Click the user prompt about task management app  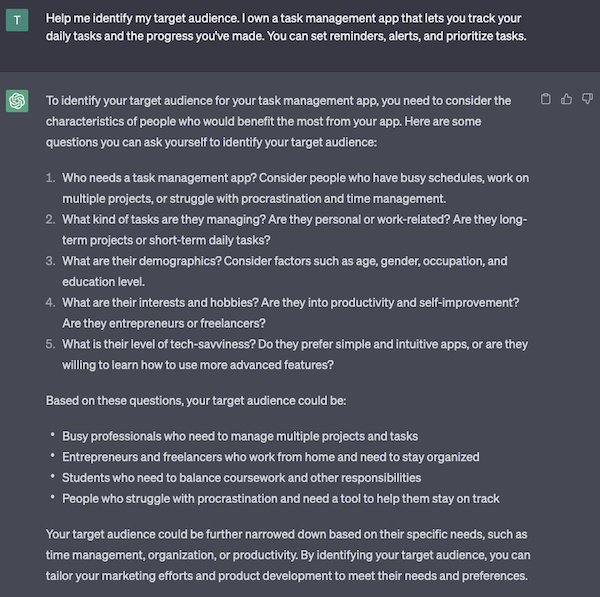coord(286,27)
